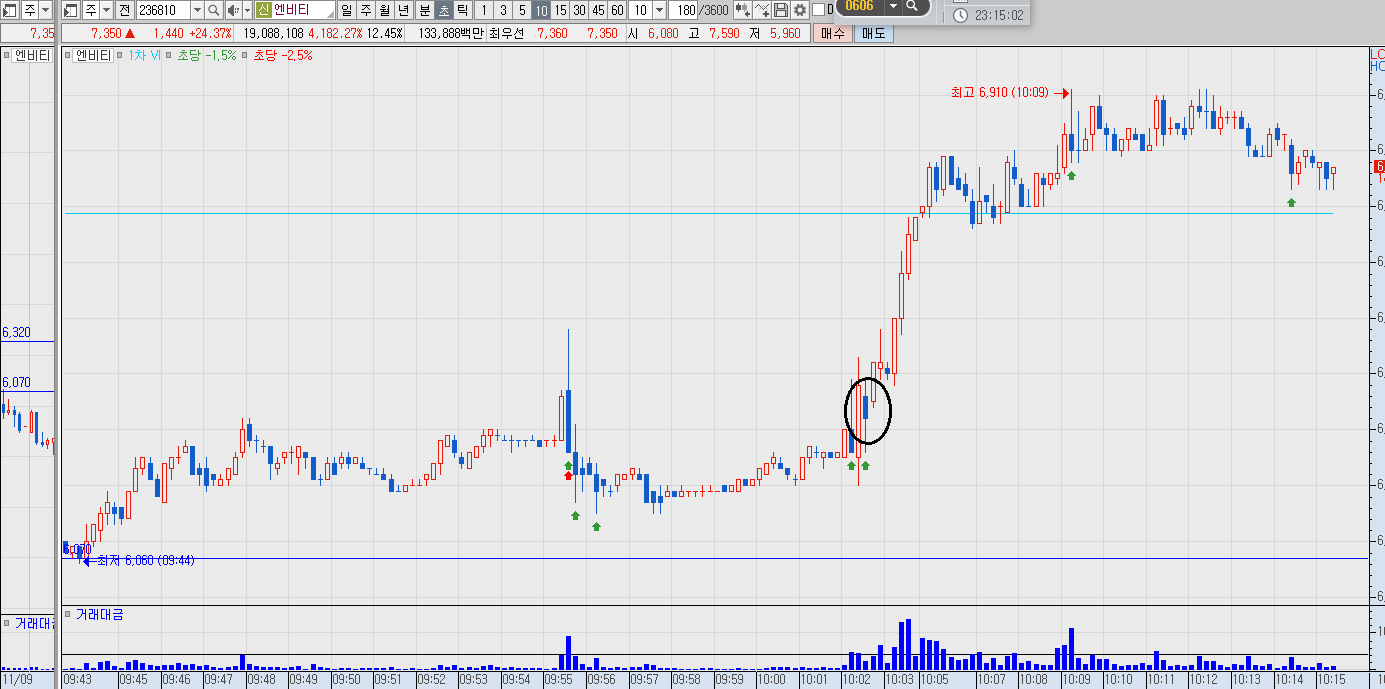Click the 180 candle count input field
The image size is (1385, 689).
pos(683,10)
